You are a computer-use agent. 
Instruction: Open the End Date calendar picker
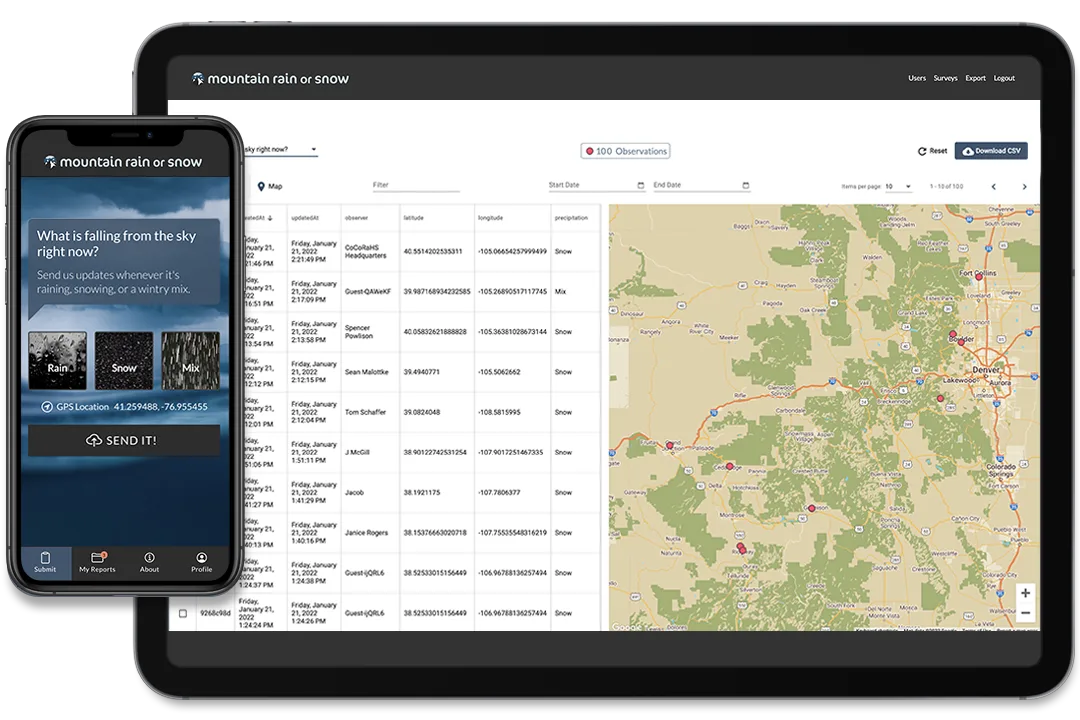(x=745, y=185)
